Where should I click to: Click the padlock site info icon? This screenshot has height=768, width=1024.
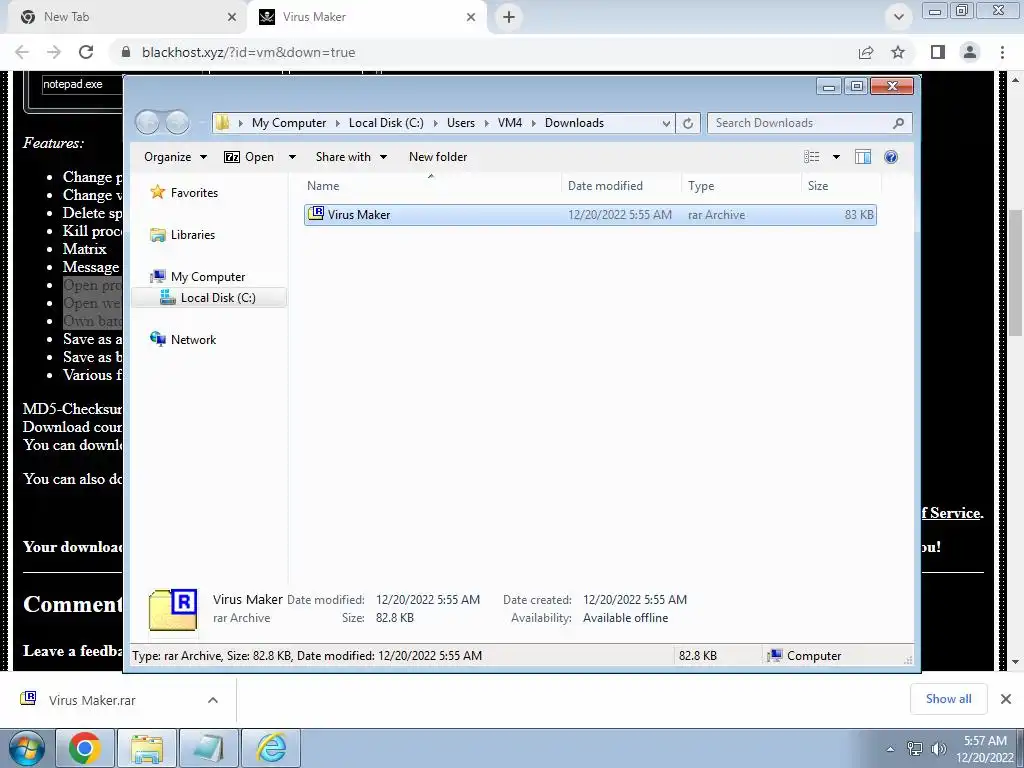click(127, 52)
